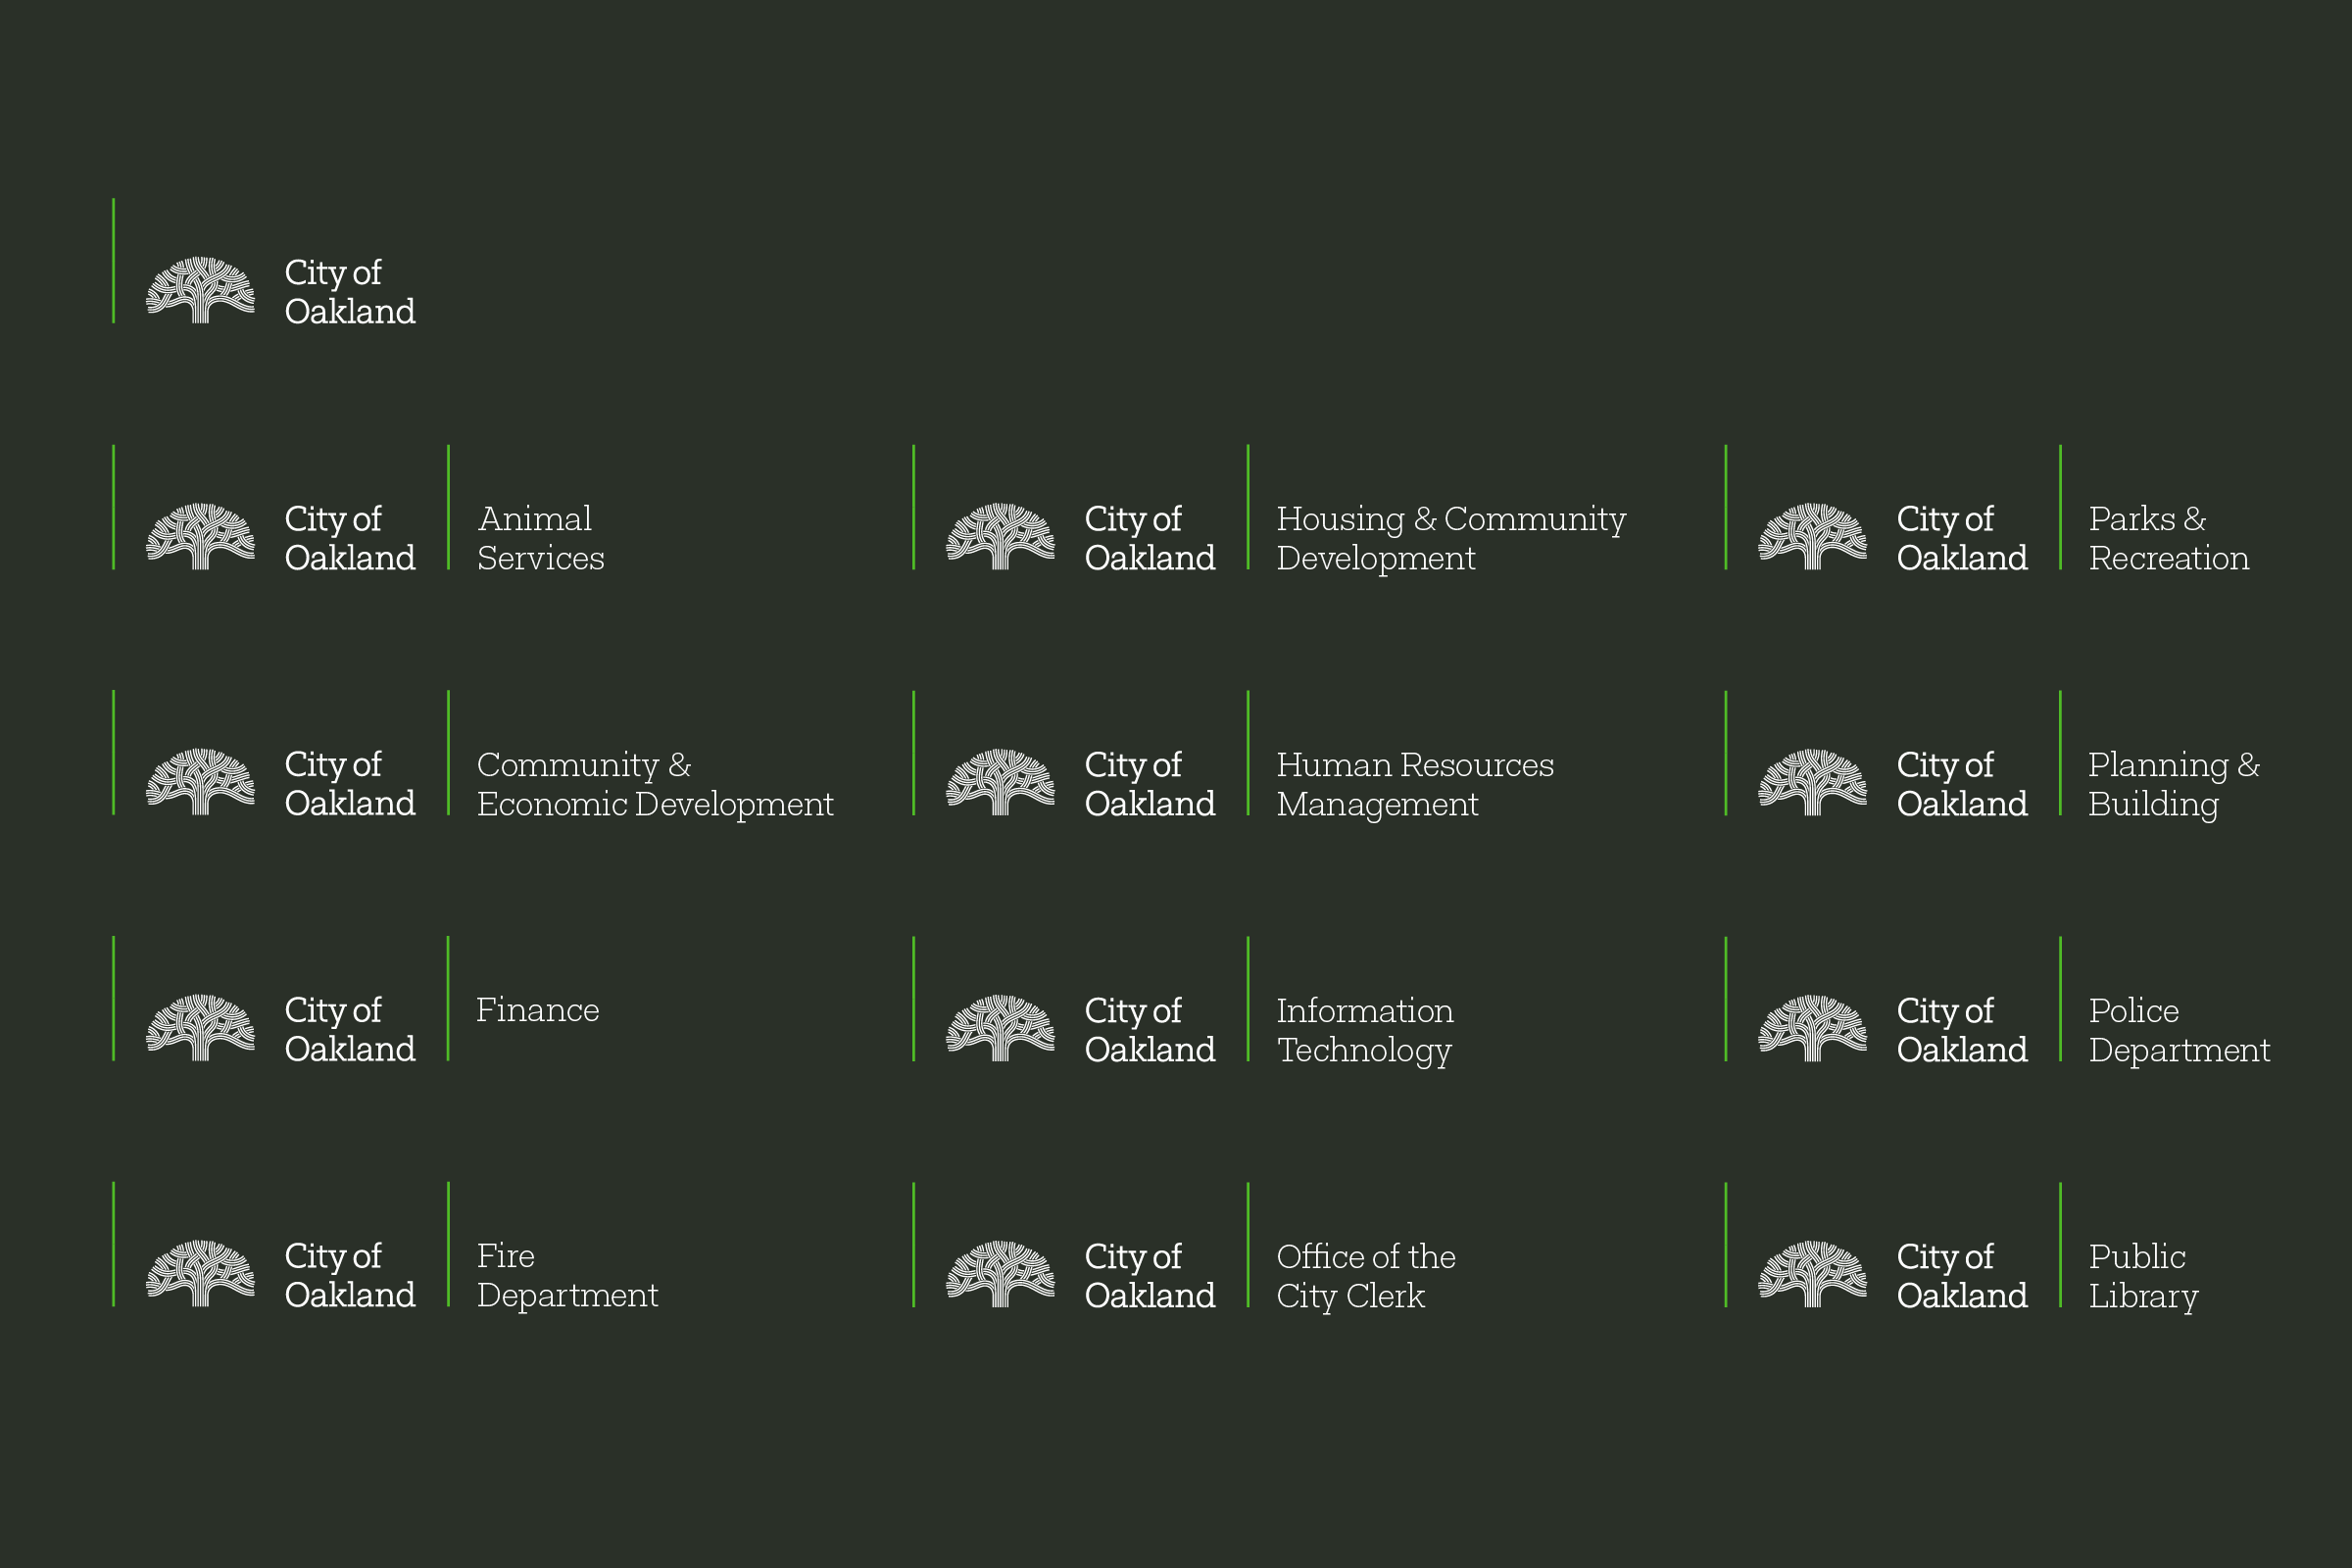Click the tree logo next to Parks & Recreation
Image resolution: width=2352 pixels, height=1568 pixels.
click(1812, 537)
